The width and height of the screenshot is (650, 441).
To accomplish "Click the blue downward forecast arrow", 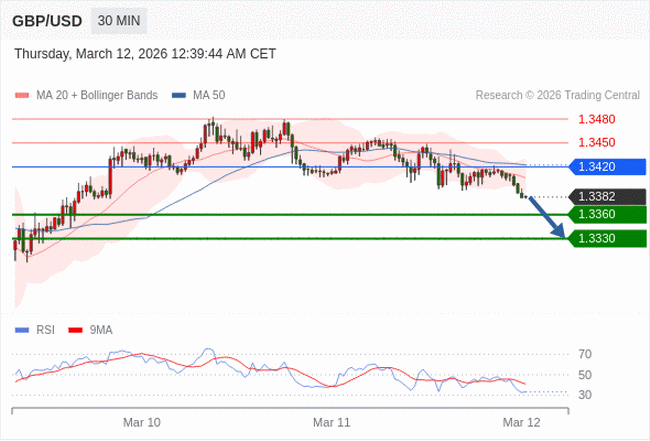I will click(546, 217).
